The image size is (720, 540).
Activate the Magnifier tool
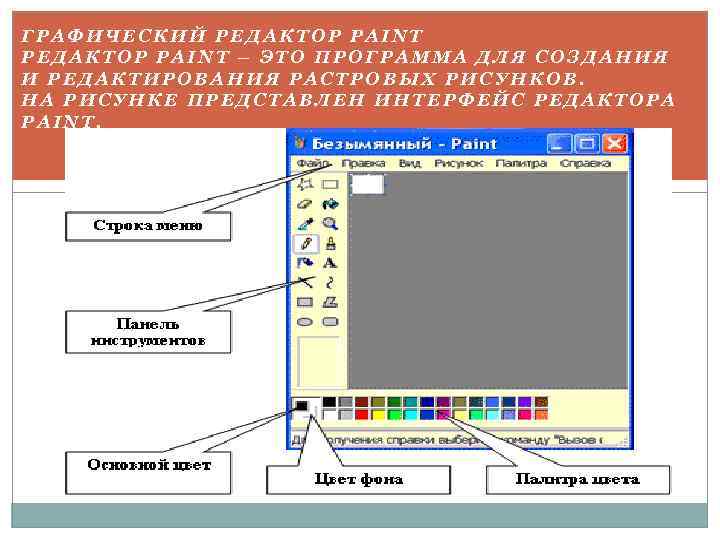click(x=330, y=224)
